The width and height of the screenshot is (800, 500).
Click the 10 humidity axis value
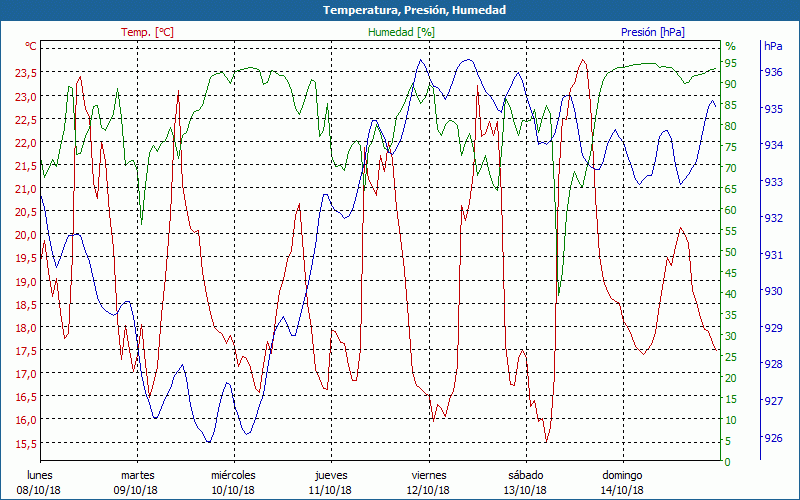pyautogui.click(x=731, y=420)
